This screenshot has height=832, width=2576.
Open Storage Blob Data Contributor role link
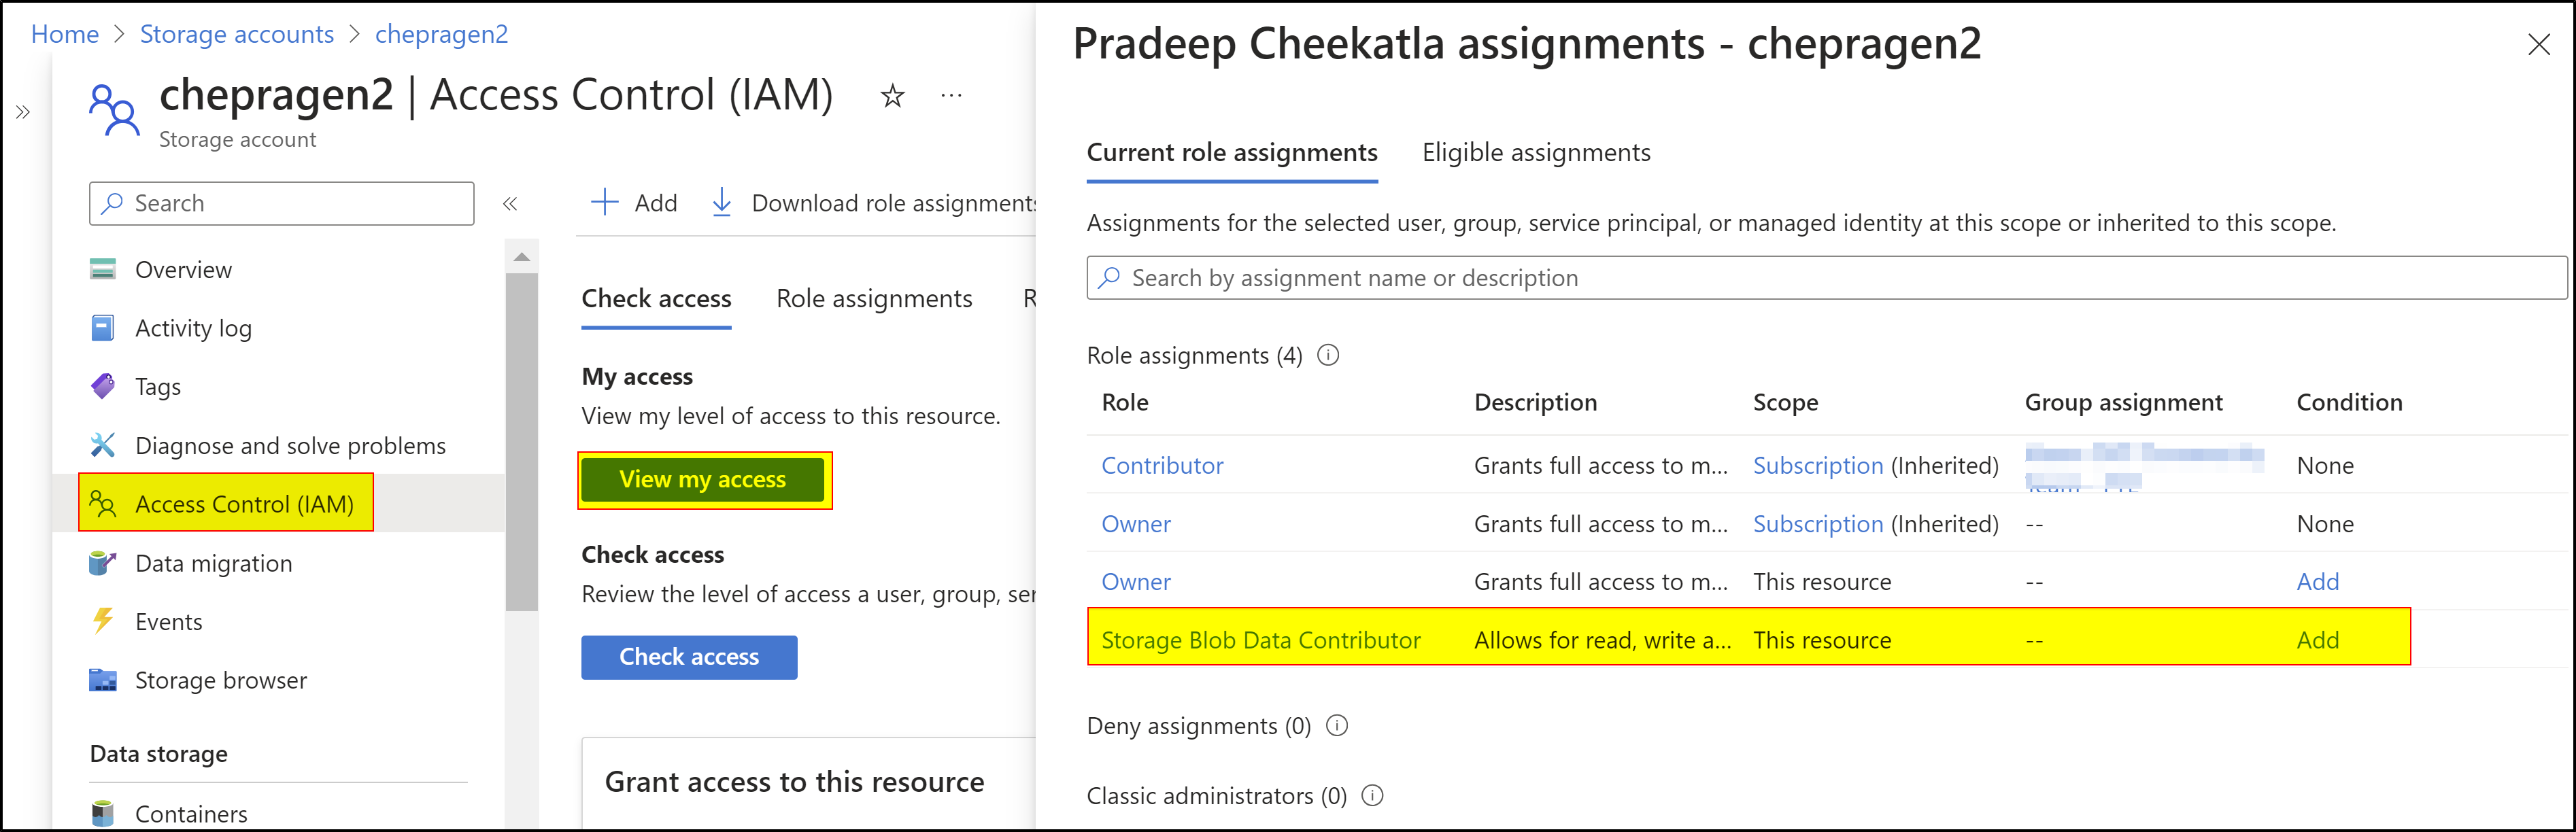pos(1261,640)
